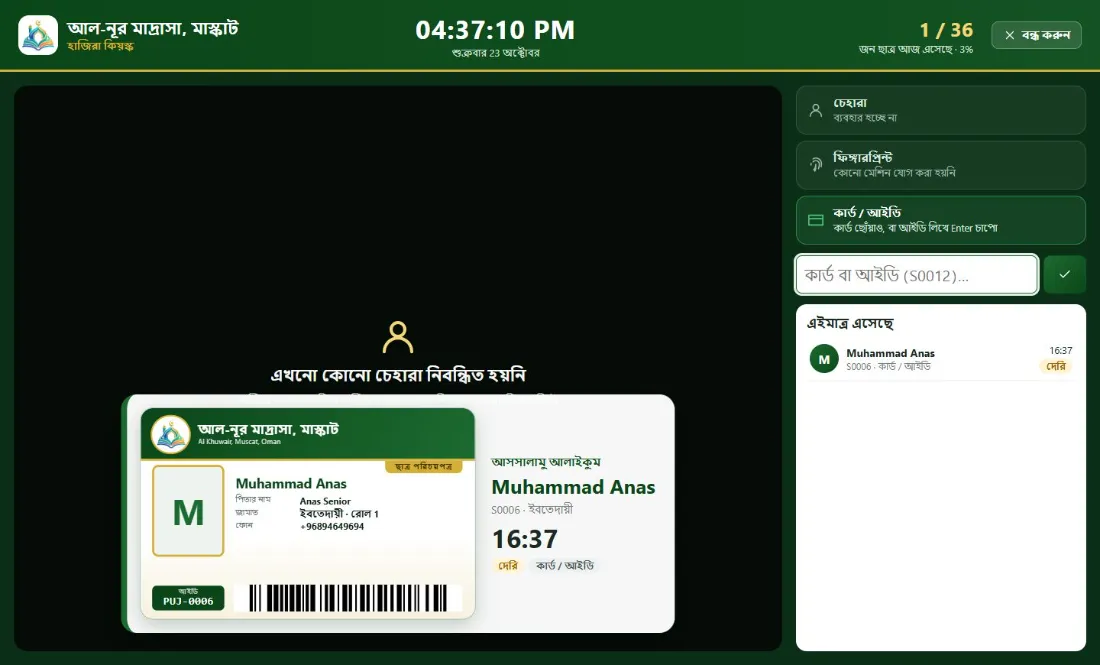Select the ফিঙ্গারপ্রিন্ট method panel
The height and width of the screenshot is (665, 1100).
tap(941, 165)
